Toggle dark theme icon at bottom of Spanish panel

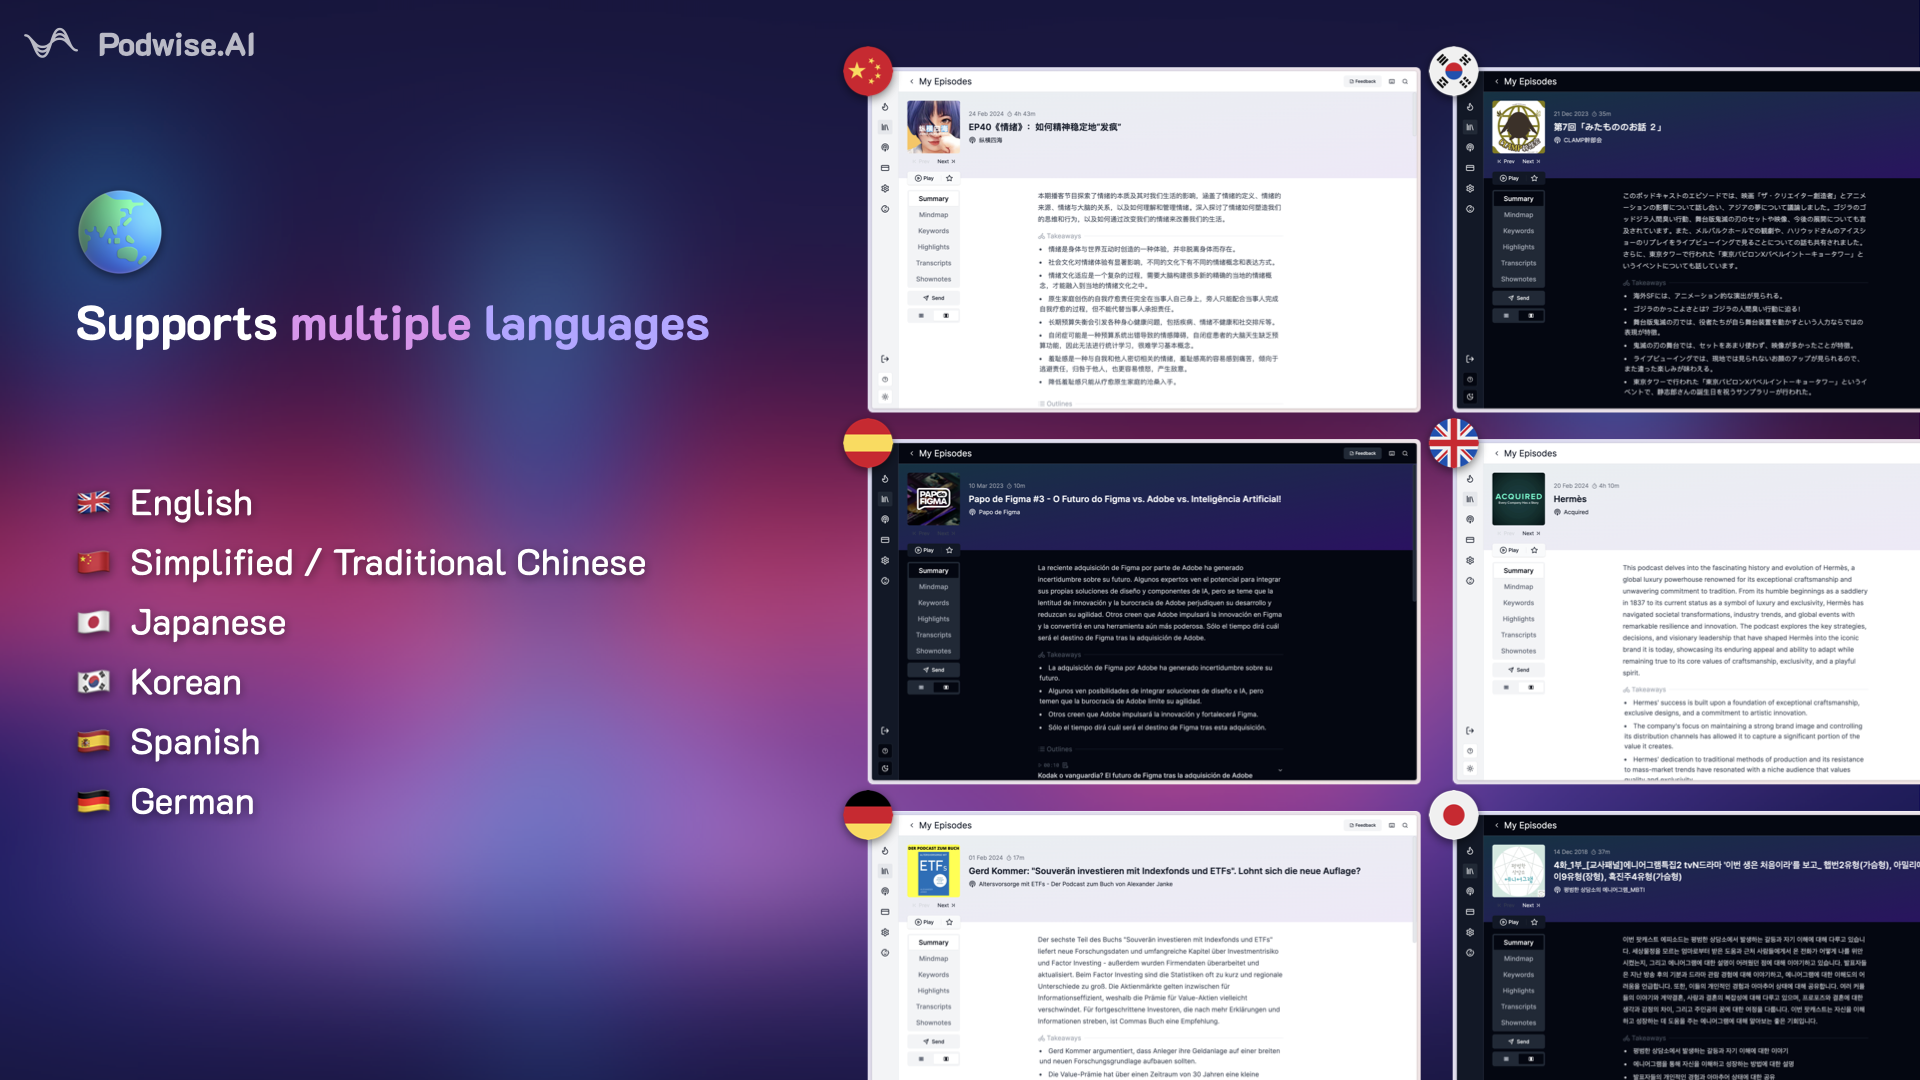[885, 769]
